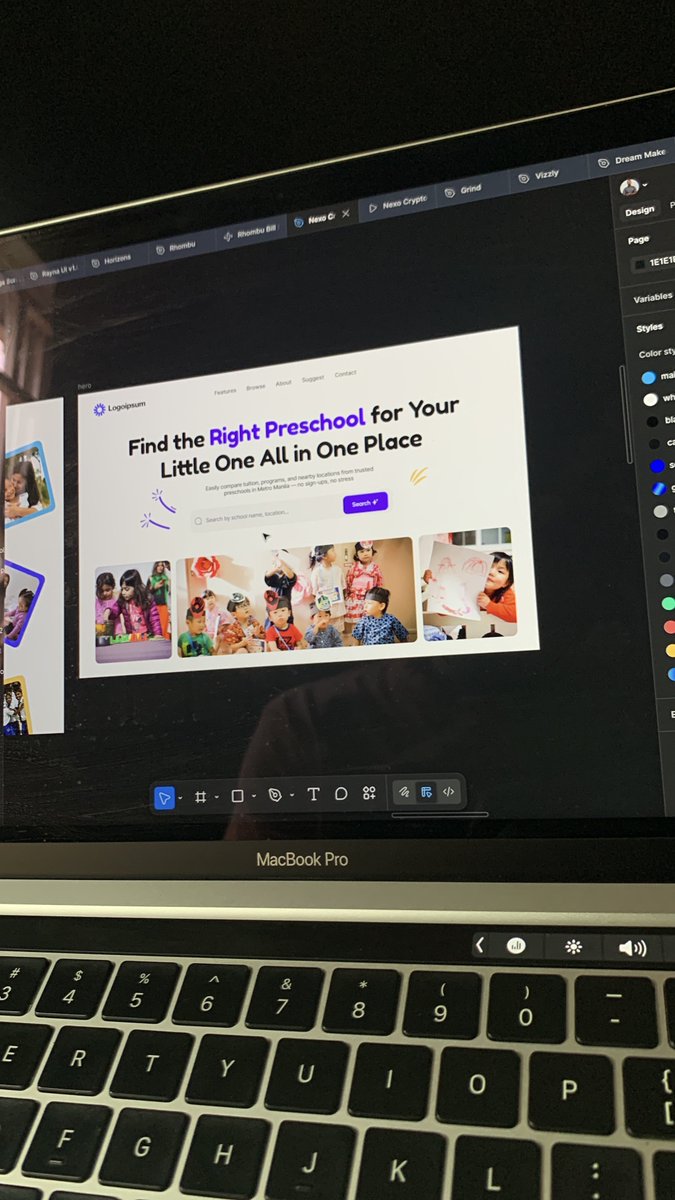675x1200 pixels.
Task: Select the Text tool
Action: [313, 794]
